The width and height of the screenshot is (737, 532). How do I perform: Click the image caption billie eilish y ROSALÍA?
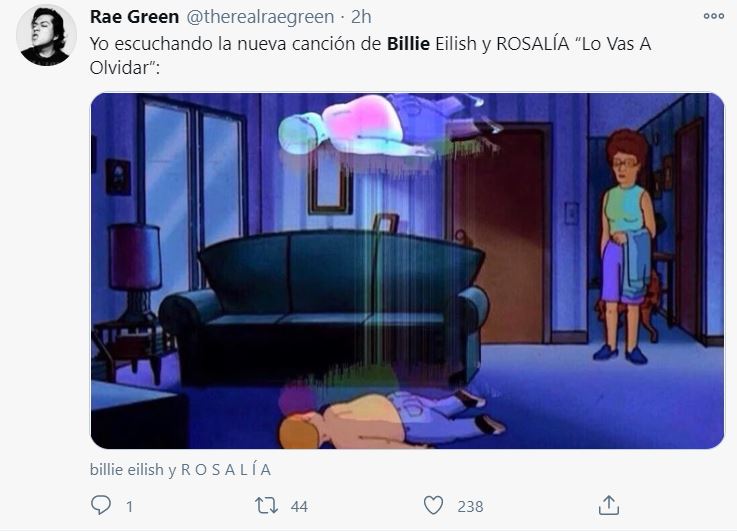coord(180,469)
